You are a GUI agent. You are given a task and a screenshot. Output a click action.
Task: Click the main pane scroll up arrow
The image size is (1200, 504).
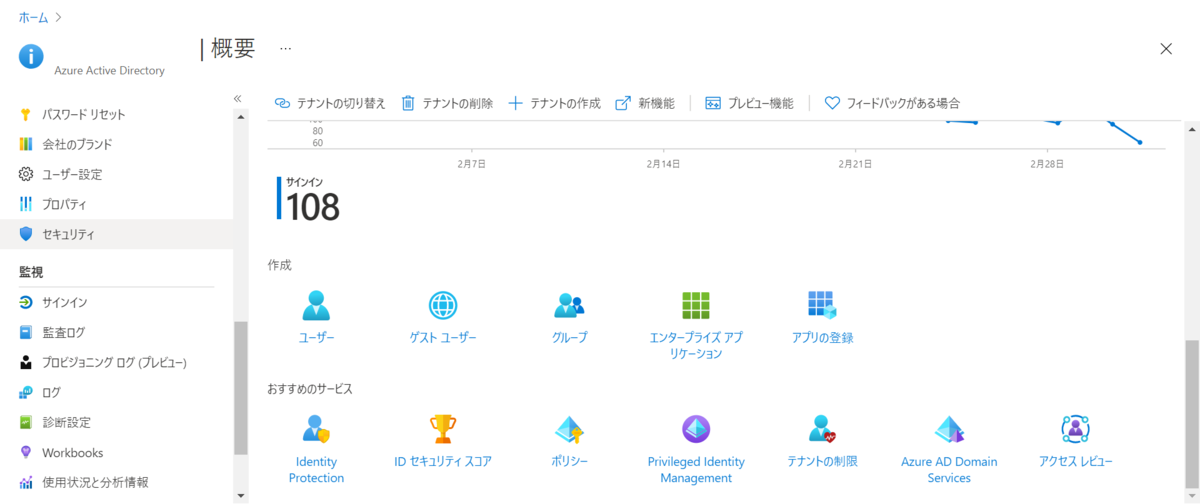[x=1190, y=131]
